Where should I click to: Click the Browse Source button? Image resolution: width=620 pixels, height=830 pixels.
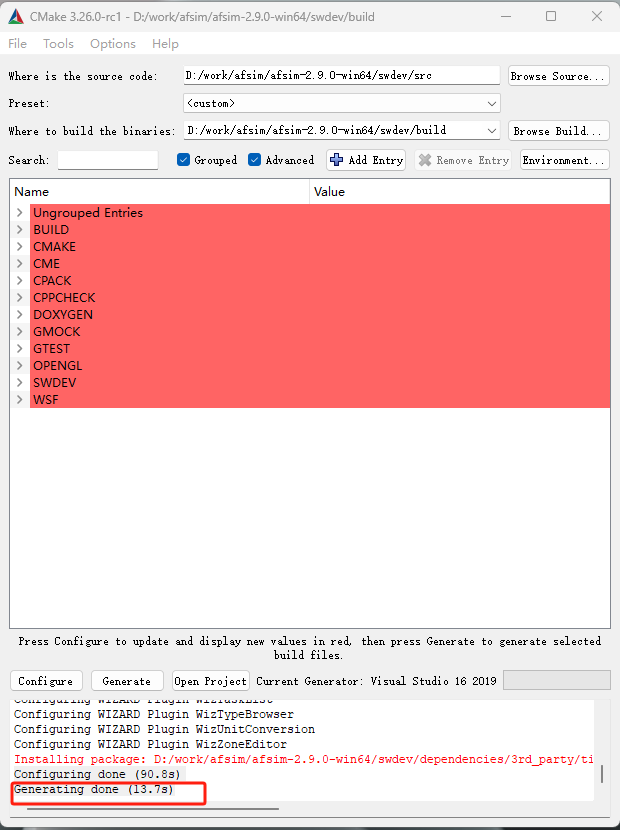pos(559,76)
